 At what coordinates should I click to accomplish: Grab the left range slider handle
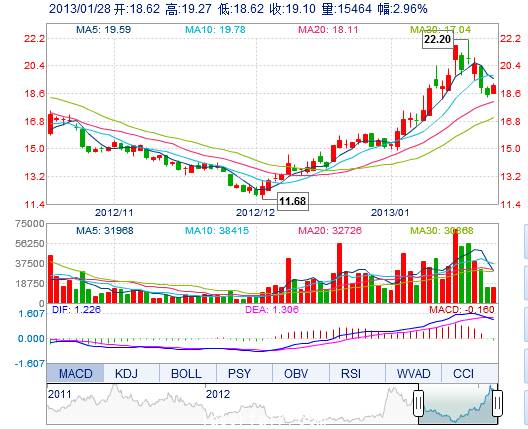[419, 403]
